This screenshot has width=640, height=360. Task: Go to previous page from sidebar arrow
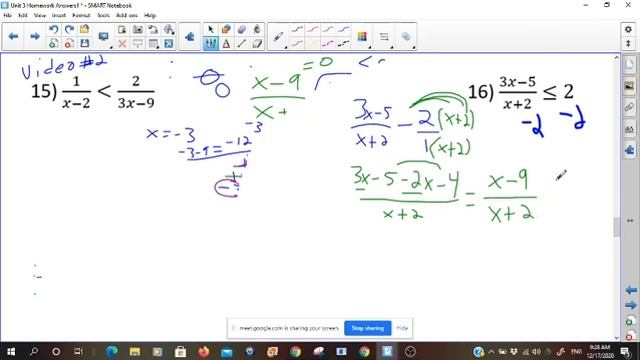[631, 290]
